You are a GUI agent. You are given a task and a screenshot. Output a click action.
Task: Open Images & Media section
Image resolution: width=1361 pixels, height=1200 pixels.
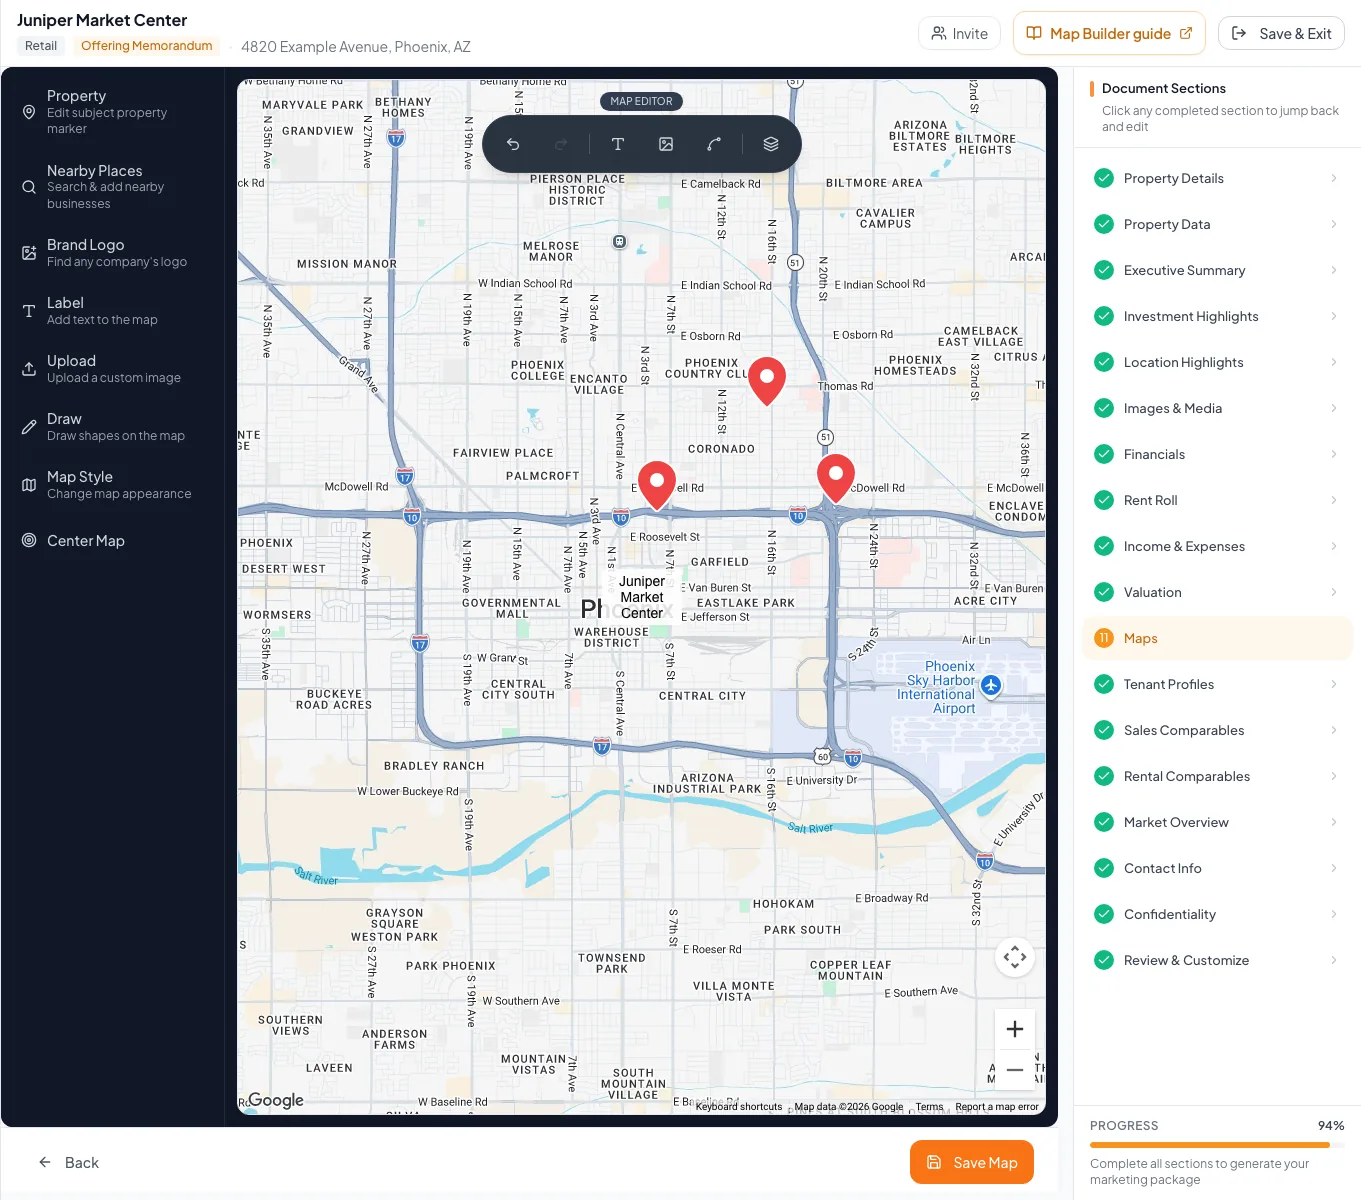[x=1217, y=408]
